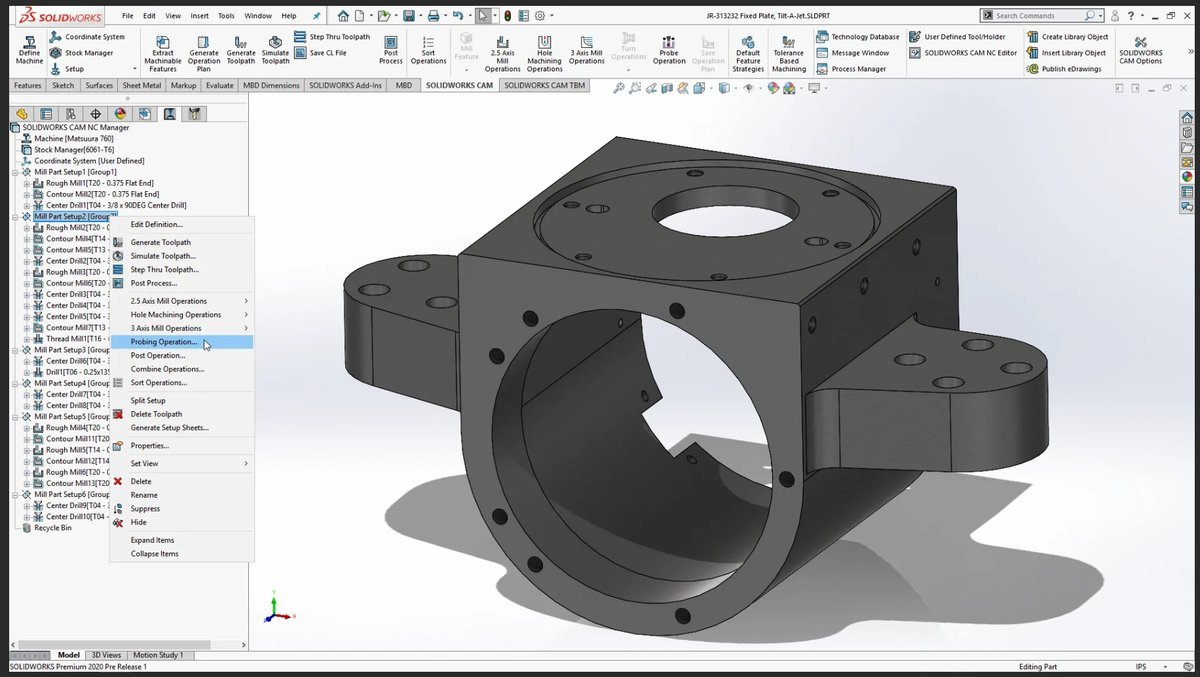Screen dimensions: 1200x677
Task: Open Stock Manager from the ribbon
Action: point(81,53)
